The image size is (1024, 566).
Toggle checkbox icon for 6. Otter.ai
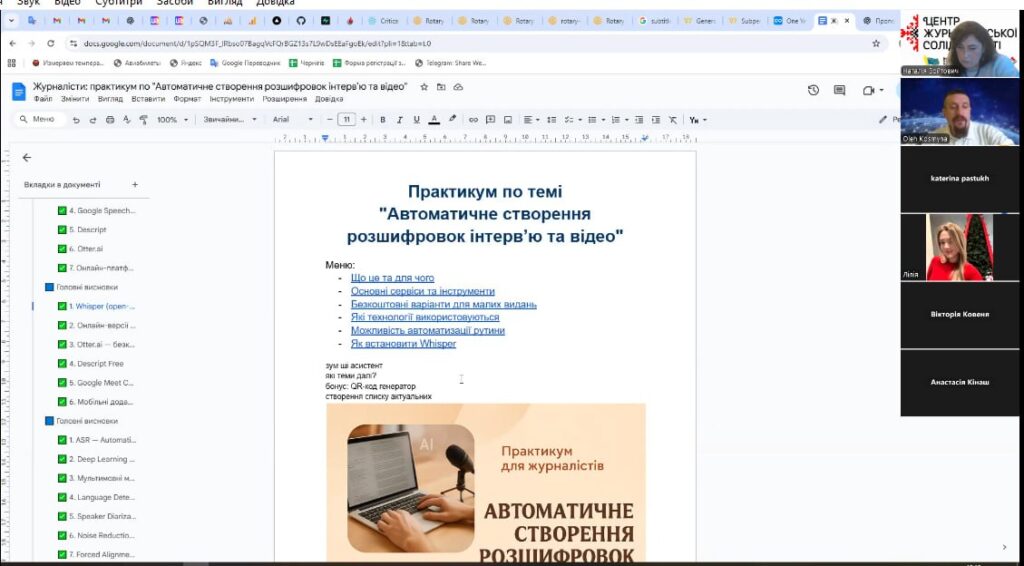pos(62,249)
